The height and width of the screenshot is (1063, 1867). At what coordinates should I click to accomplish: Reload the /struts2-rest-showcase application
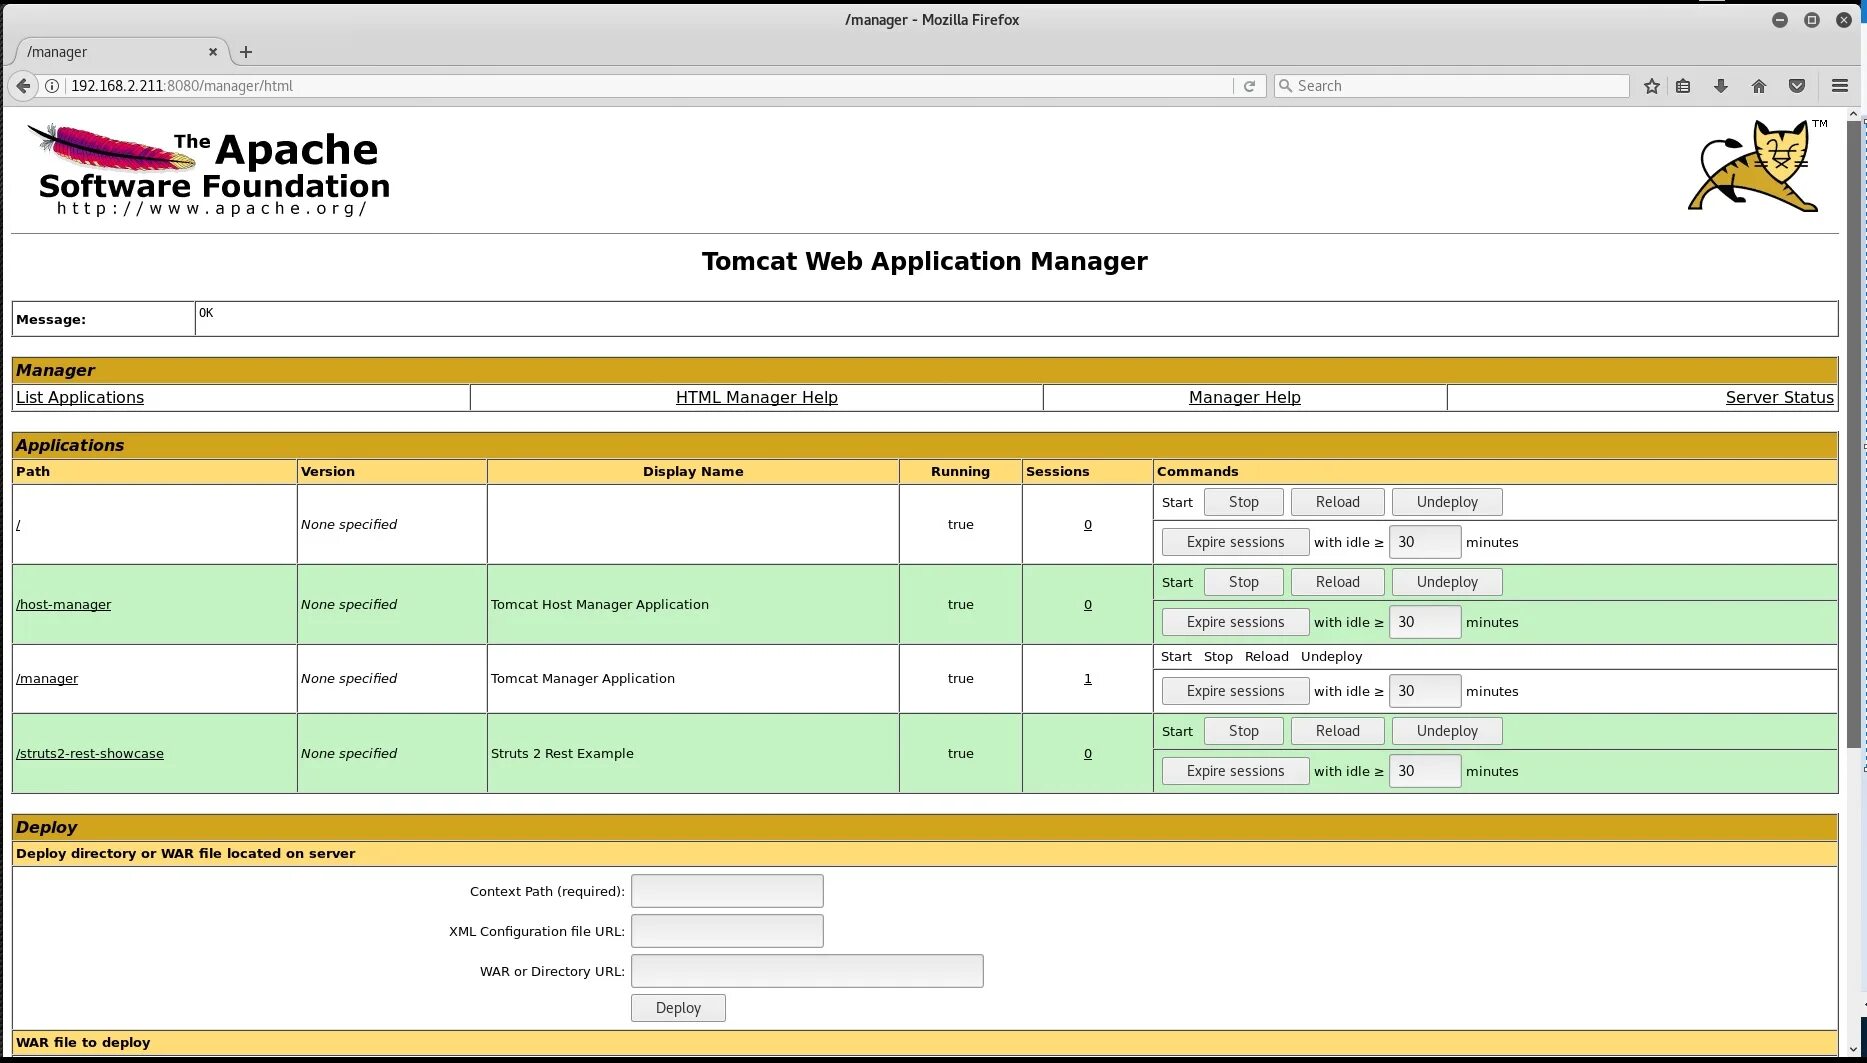pos(1338,731)
